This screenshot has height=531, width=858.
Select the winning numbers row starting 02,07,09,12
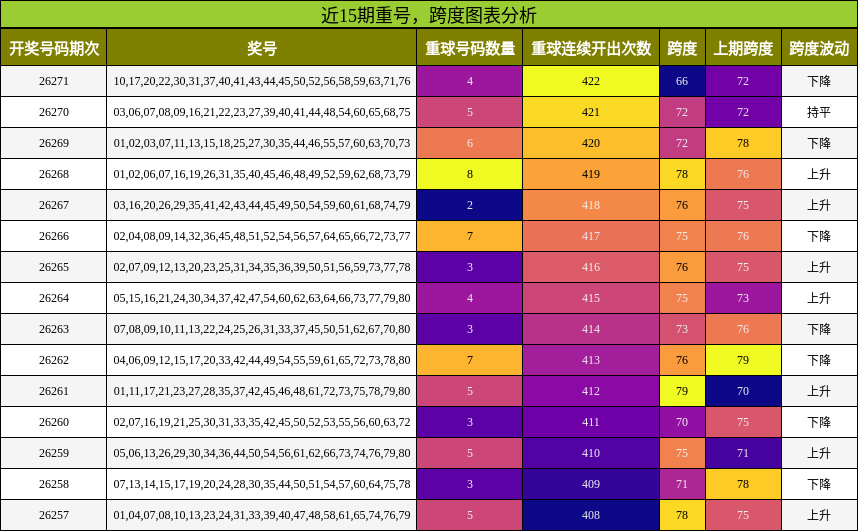pos(262,267)
